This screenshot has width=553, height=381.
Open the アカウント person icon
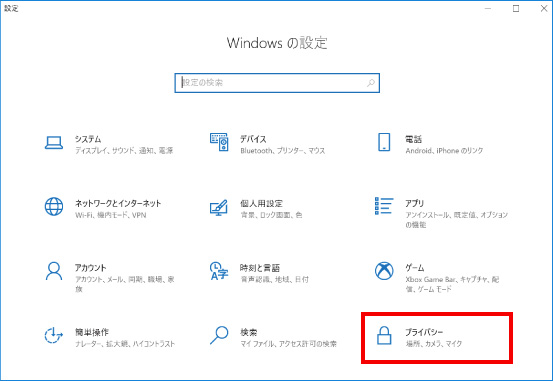pos(54,271)
